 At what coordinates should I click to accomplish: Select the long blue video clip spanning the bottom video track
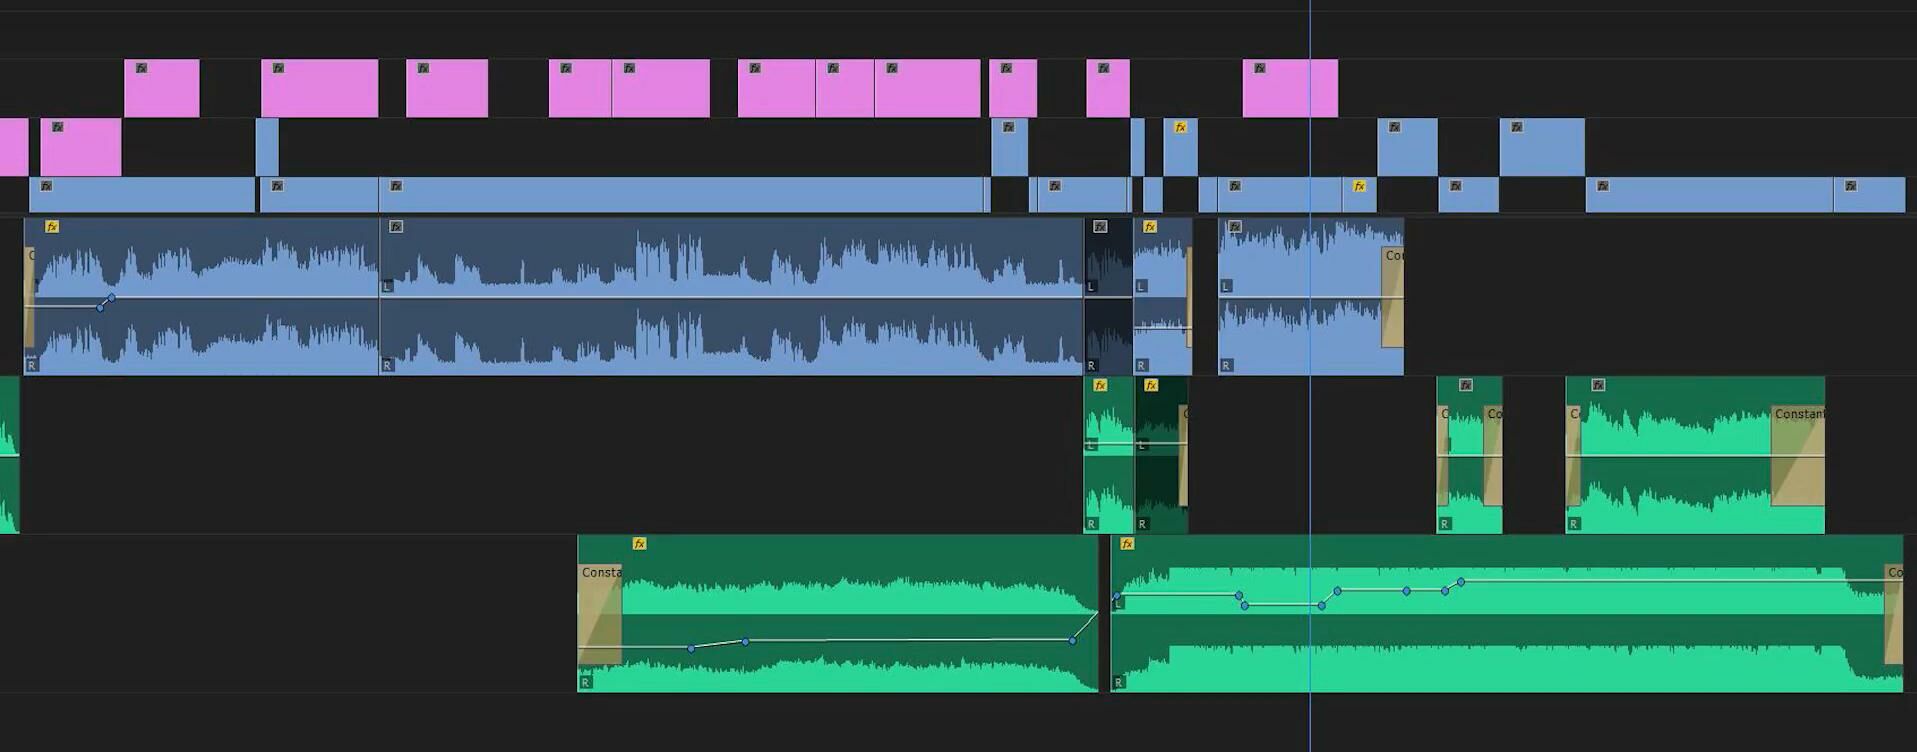(680, 195)
